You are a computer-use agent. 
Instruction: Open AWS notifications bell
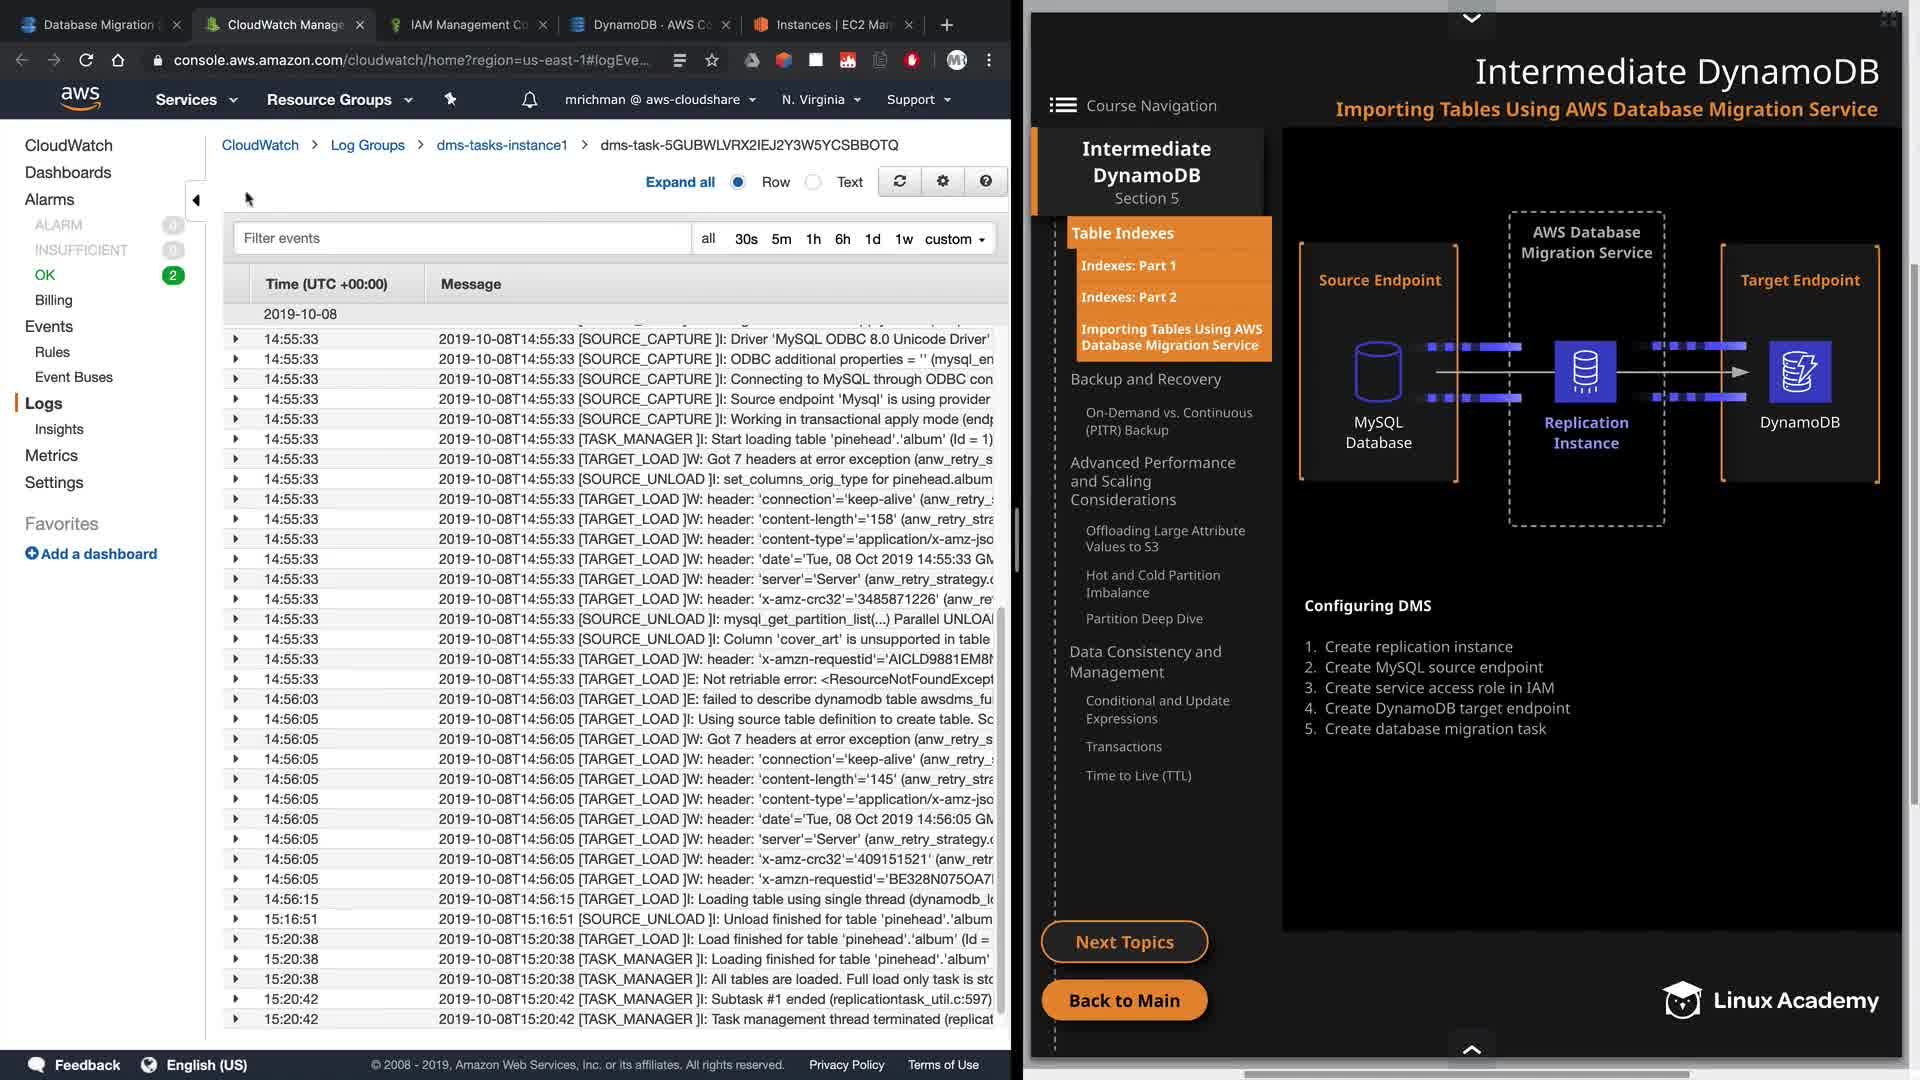[x=529, y=99]
